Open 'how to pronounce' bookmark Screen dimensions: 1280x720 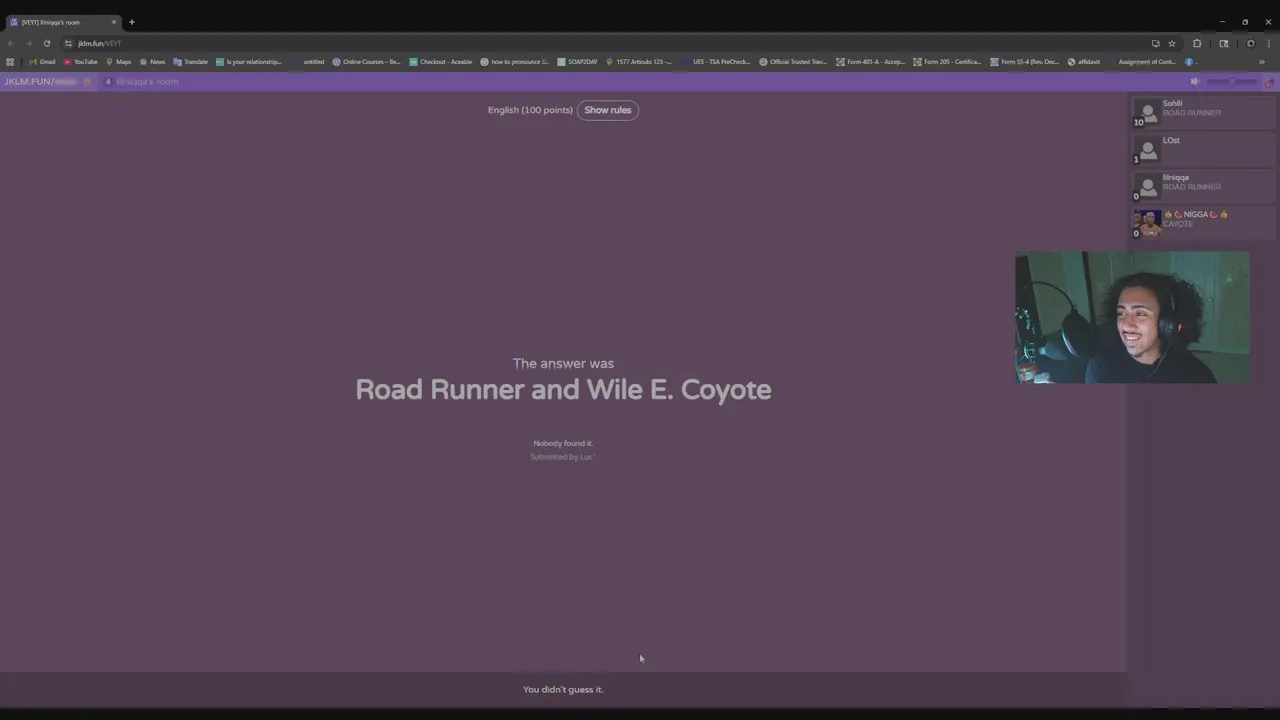tap(514, 62)
